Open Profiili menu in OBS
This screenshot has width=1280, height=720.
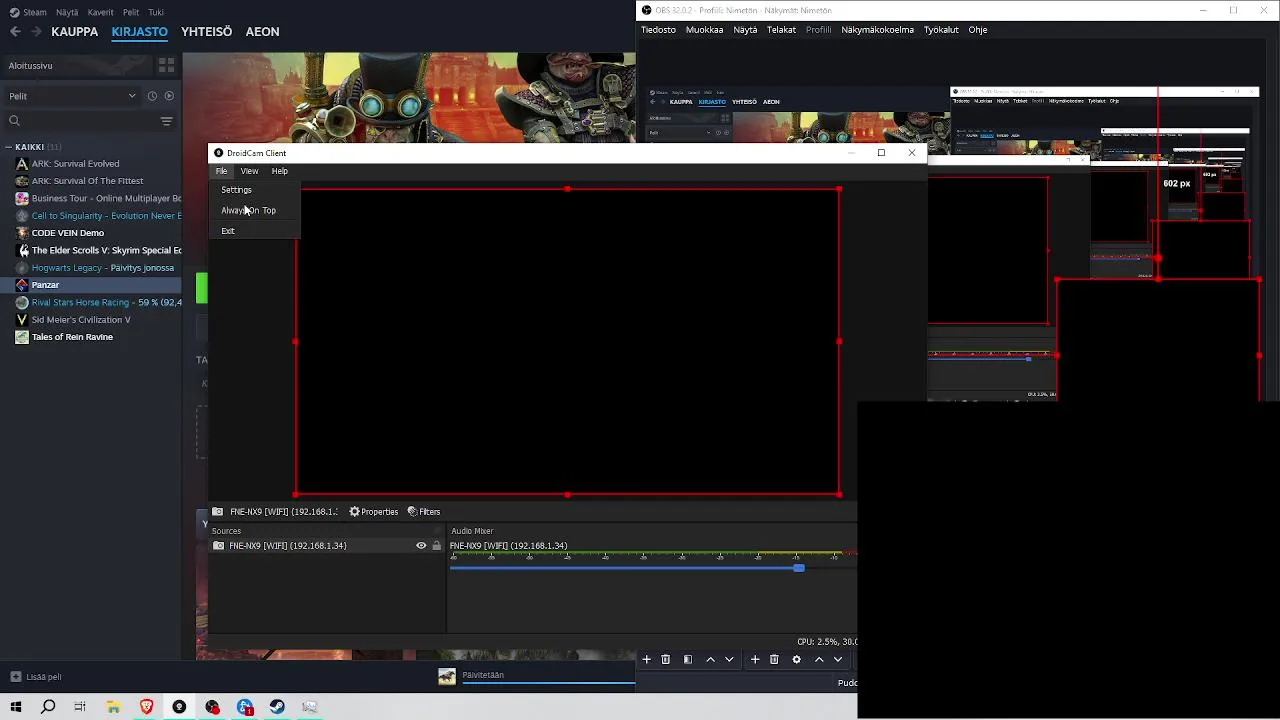818,30
